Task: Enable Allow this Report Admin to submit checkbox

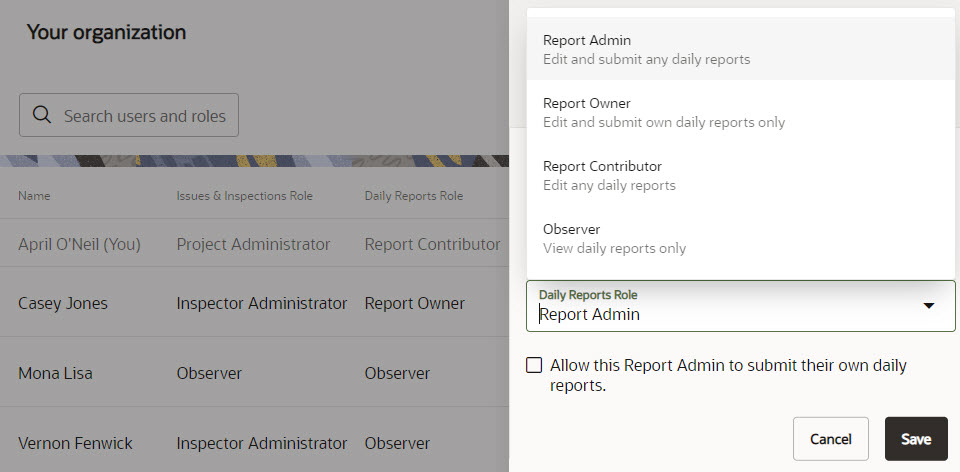Action: [x=534, y=365]
